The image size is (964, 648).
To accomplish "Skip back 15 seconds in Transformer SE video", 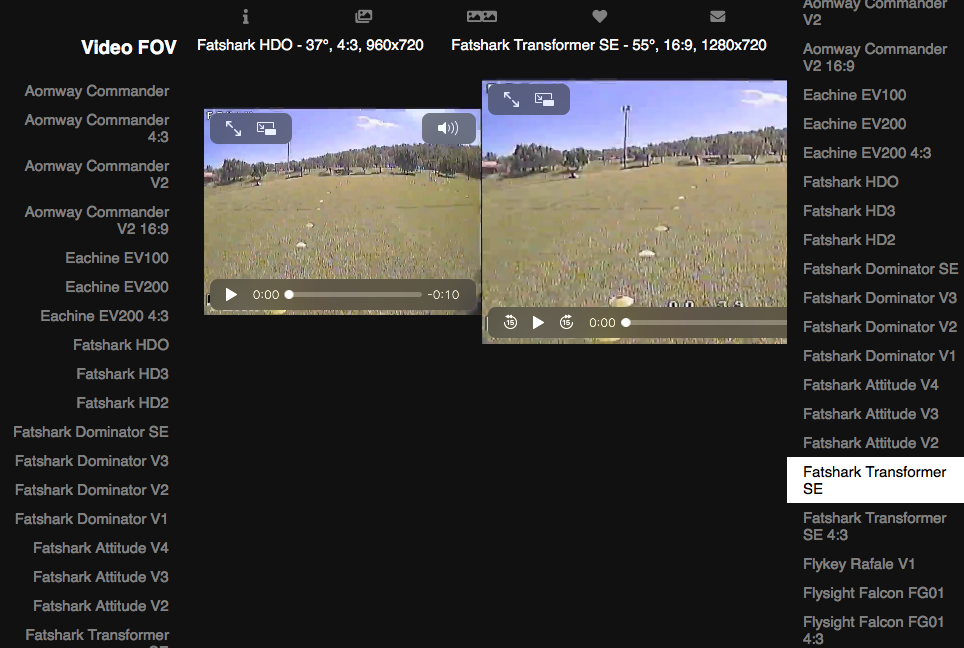I will (x=510, y=322).
